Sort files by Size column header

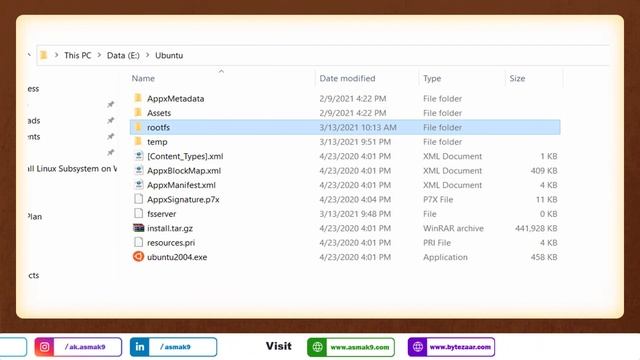(517, 78)
